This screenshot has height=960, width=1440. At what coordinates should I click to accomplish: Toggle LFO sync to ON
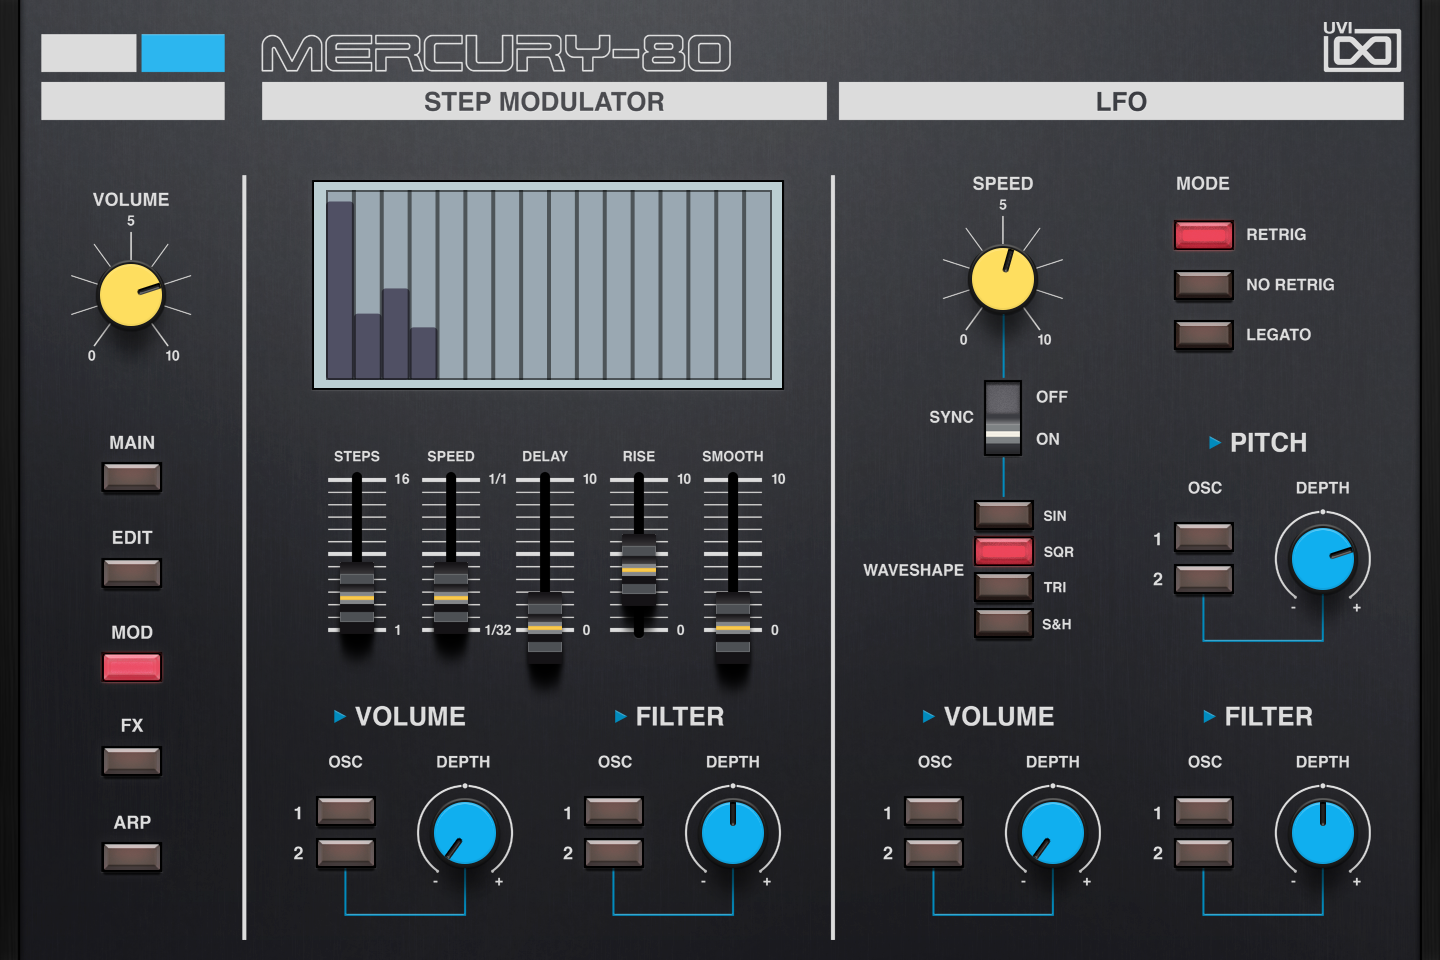(1002, 438)
